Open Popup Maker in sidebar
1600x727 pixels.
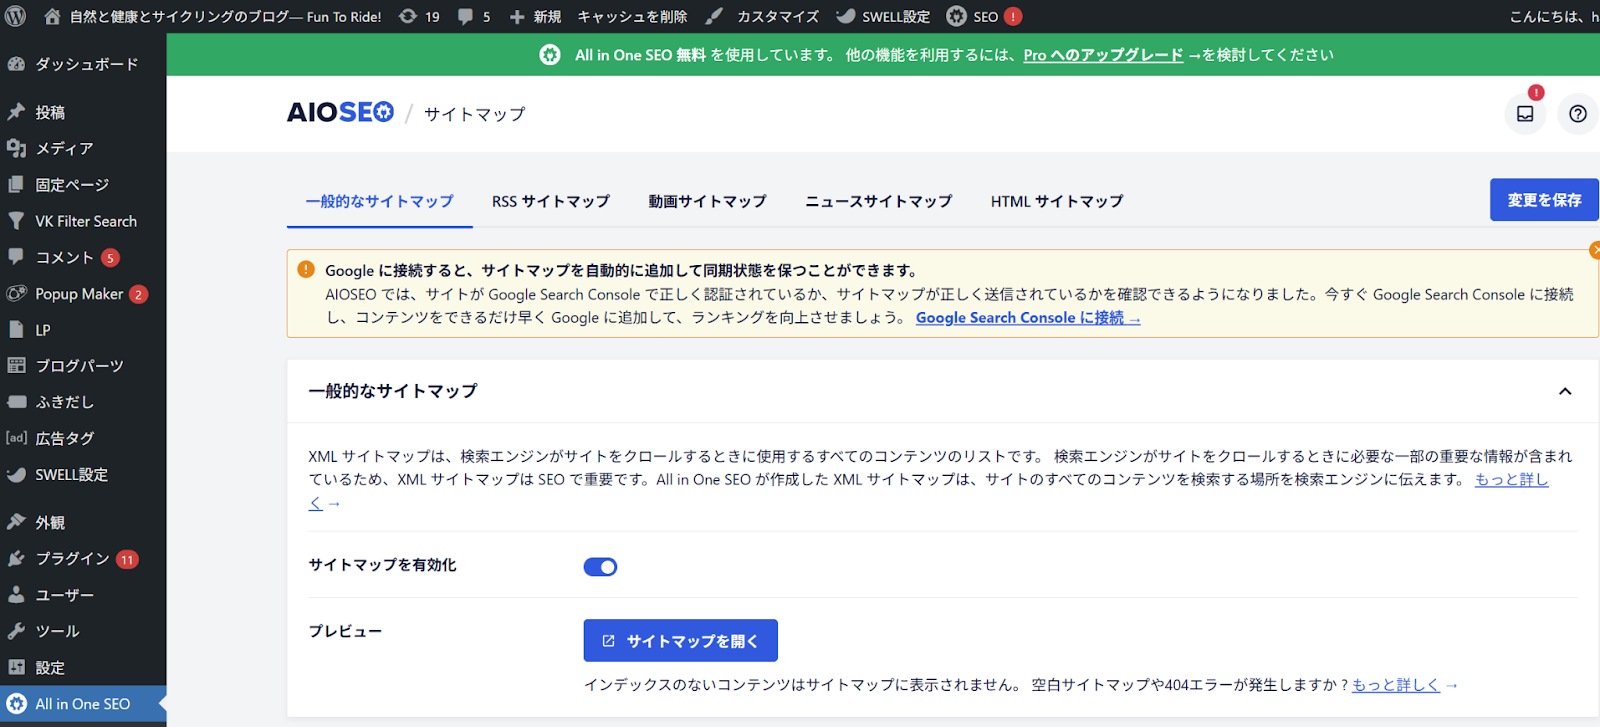click(83, 294)
